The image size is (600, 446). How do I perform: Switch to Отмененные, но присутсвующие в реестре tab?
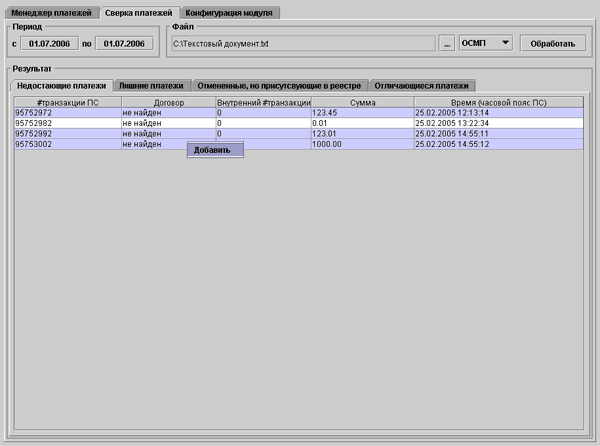(x=279, y=86)
